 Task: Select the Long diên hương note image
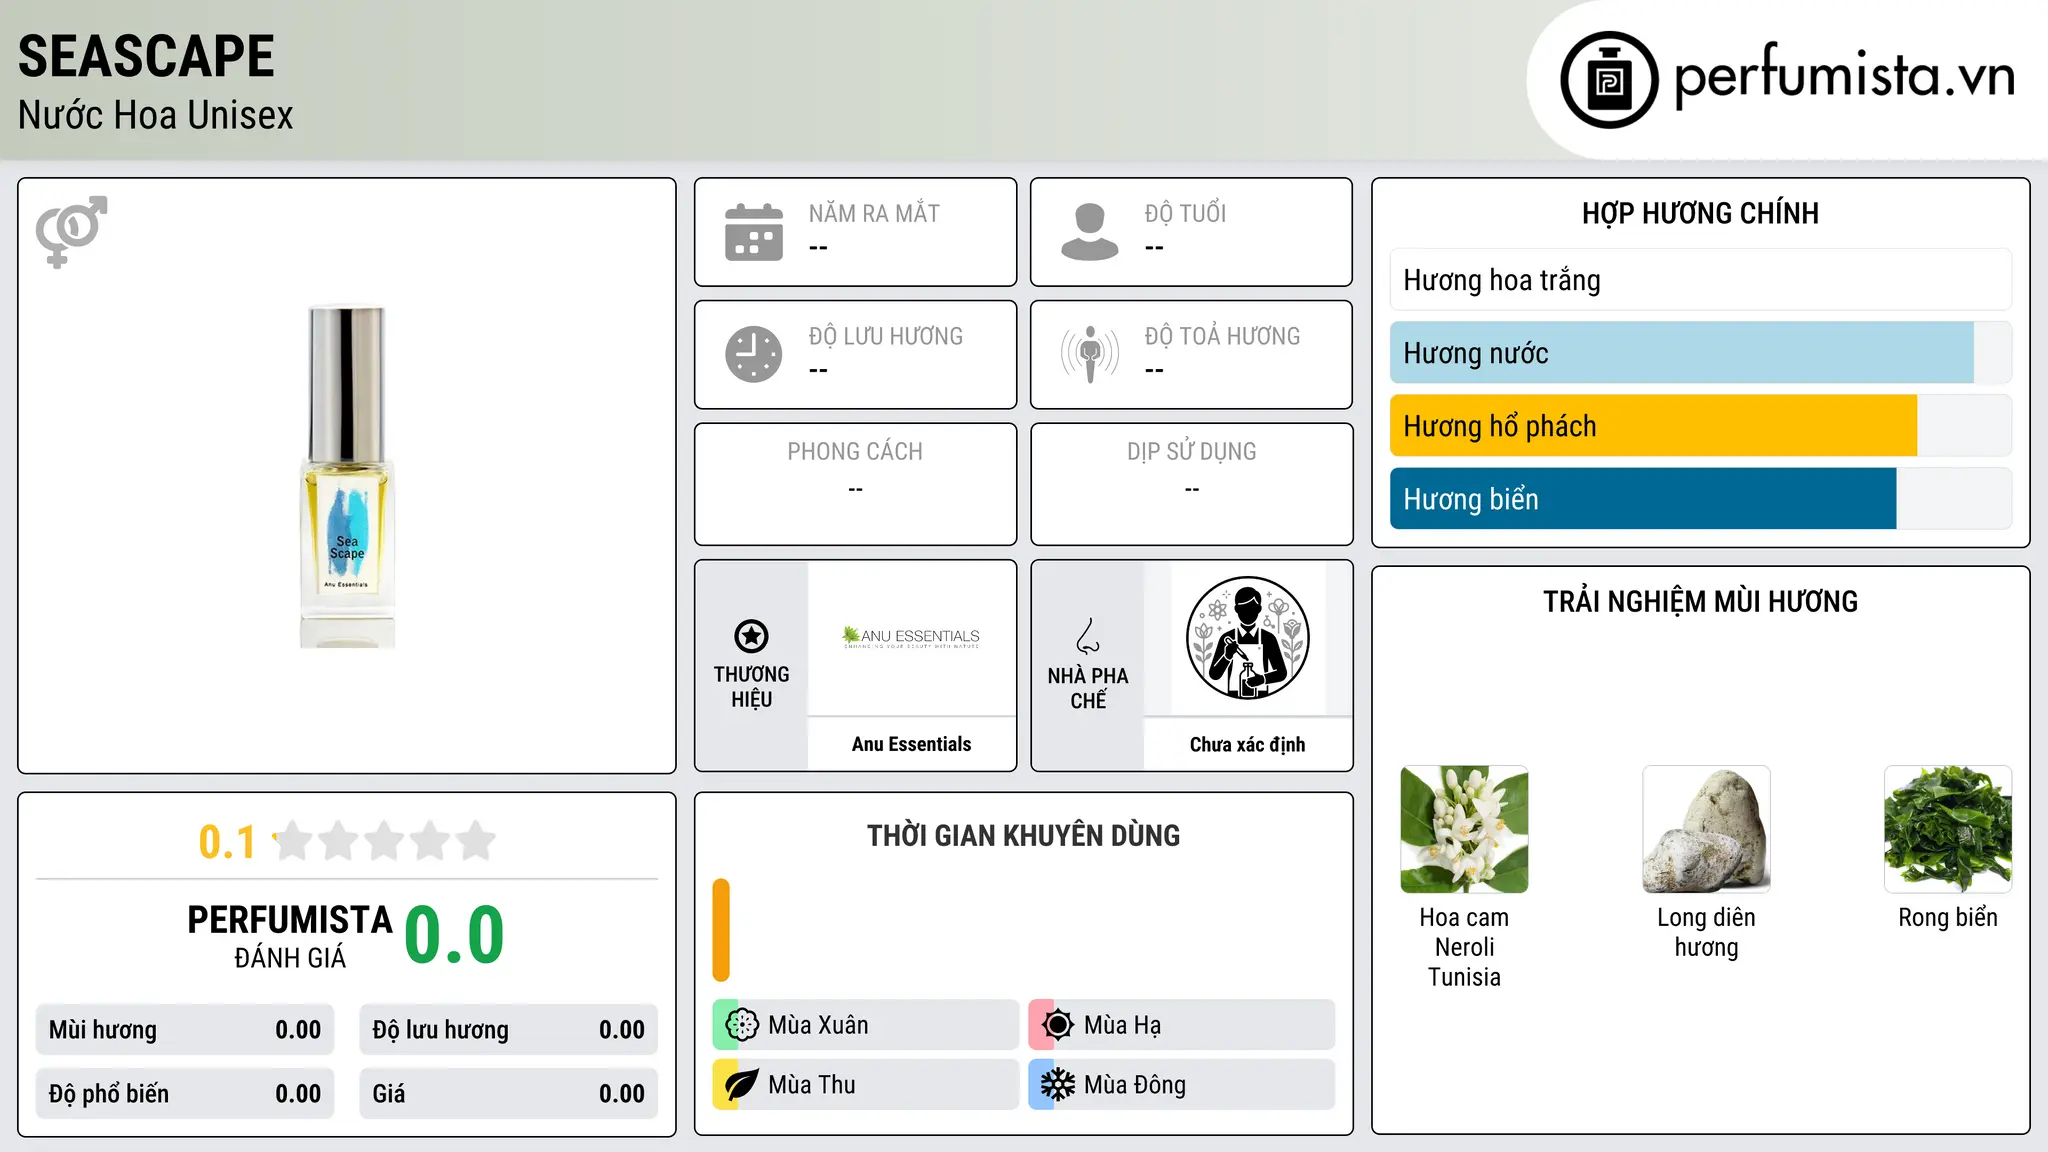pos(1706,829)
